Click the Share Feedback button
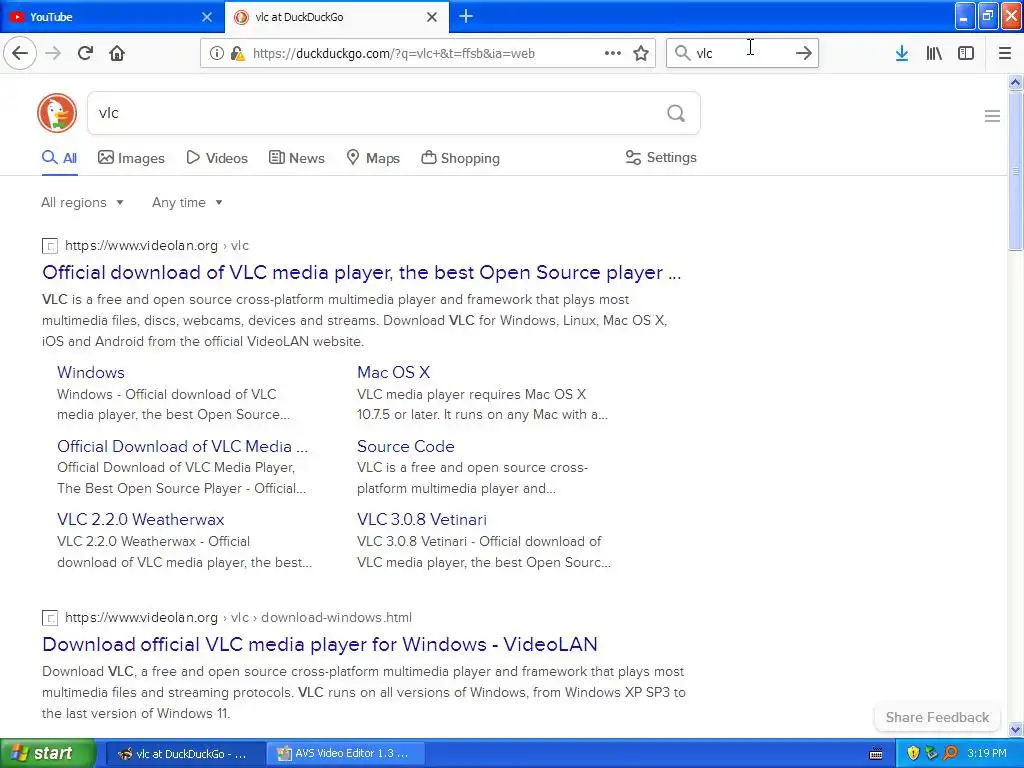 [x=937, y=717]
